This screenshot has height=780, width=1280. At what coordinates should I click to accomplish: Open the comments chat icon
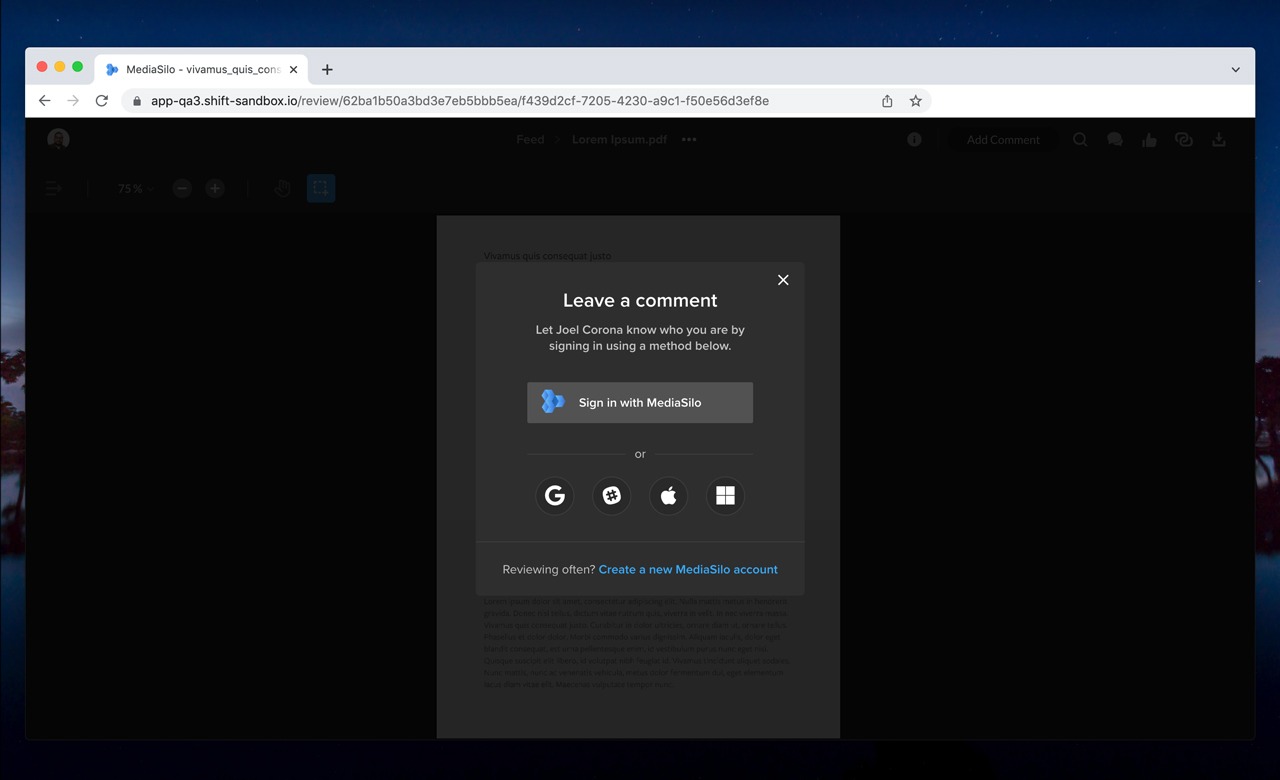click(x=1115, y=140)
